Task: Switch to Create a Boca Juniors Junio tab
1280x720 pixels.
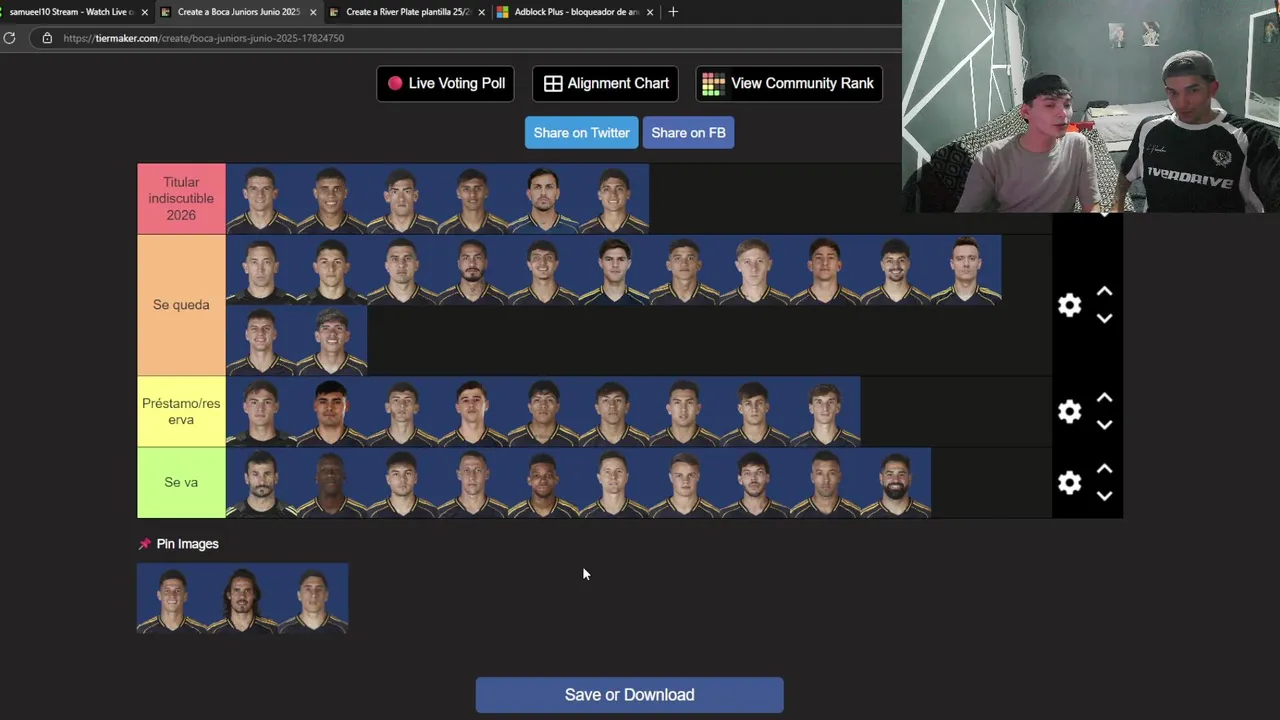Action: [238, 12]
